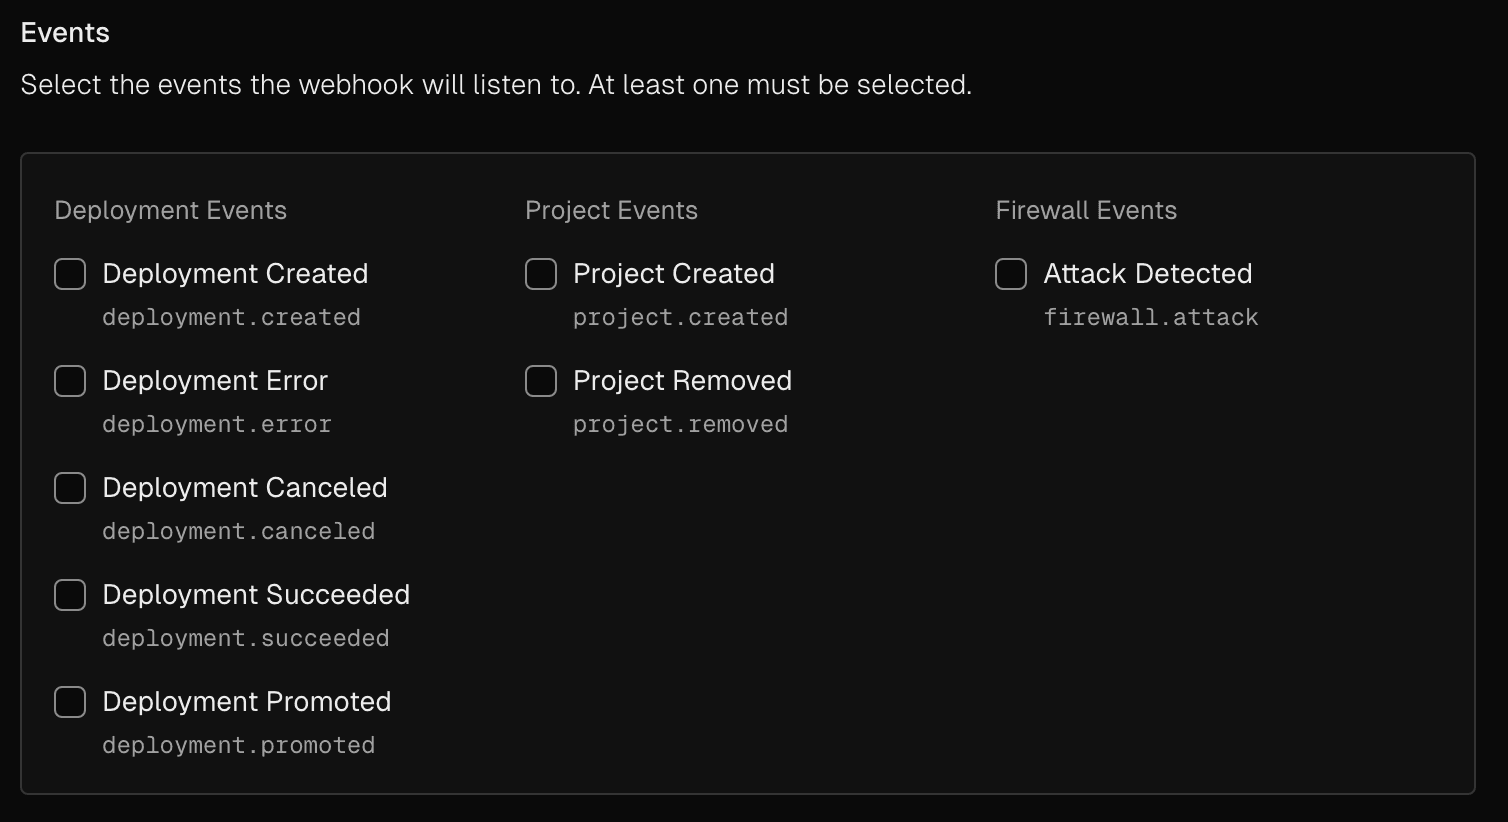
Task: Select the firewall.attack code identifier
Action: click(1151, 317)
